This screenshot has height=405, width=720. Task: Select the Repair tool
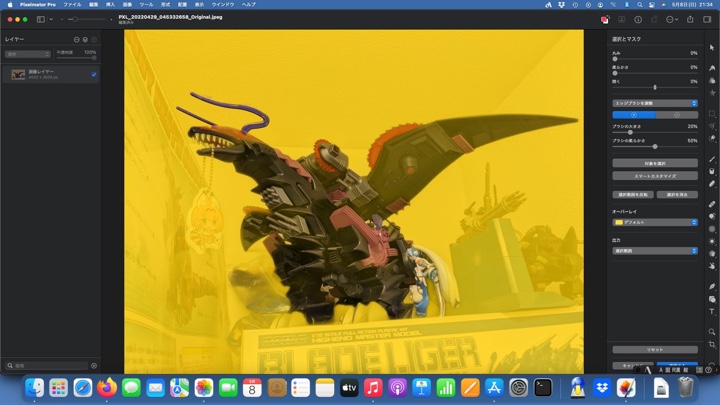tap(712, 204)
